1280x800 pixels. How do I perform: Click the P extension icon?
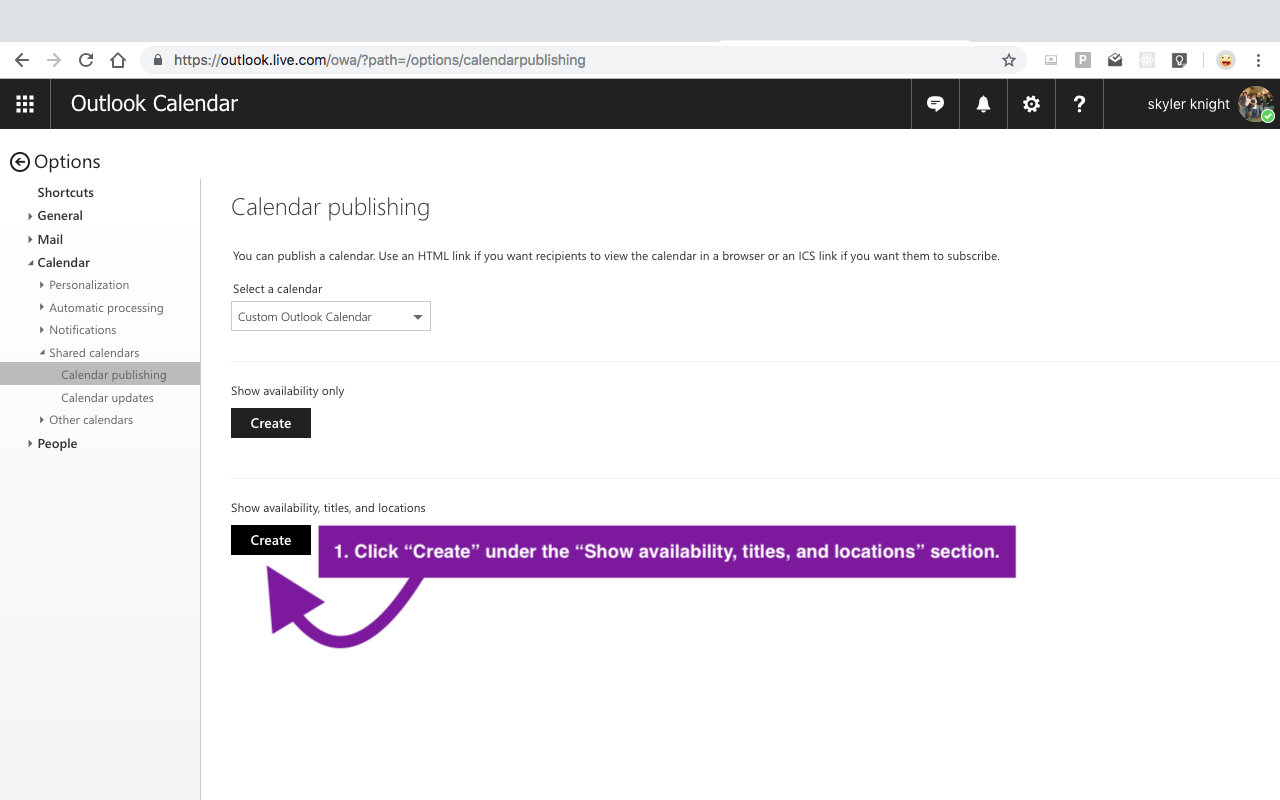1083,60
